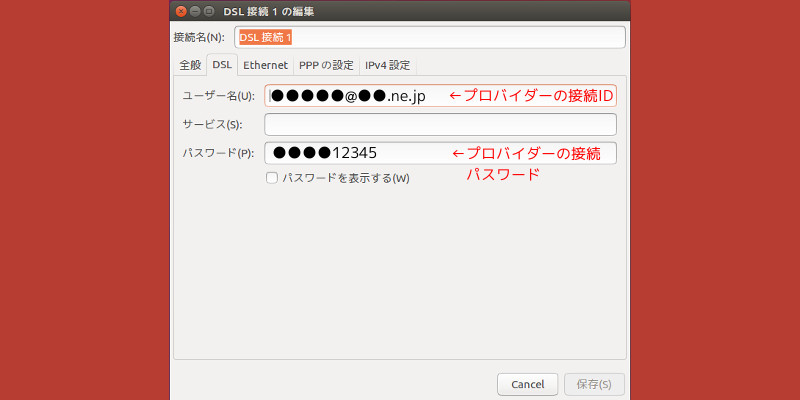Maximize the DSL connection edit window
This screenshot has width=800, height=400.
(209, 11)
